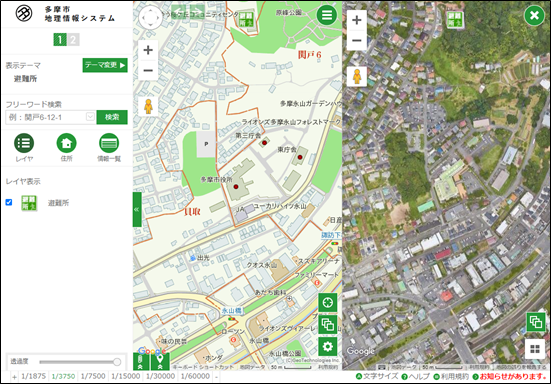The height and width of the screenshot is (384, 551).
Task: Open map settings gear button
Action: click(328, 347)
